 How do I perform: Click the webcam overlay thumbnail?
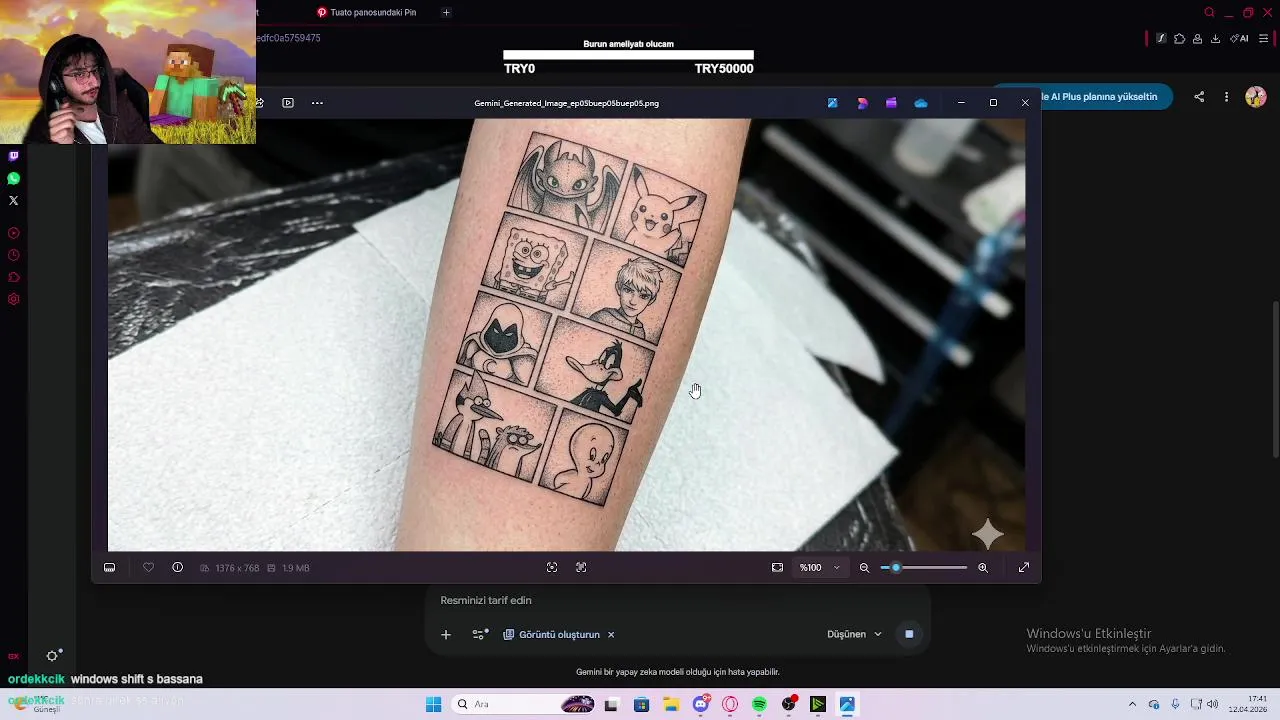coord(128,72)
